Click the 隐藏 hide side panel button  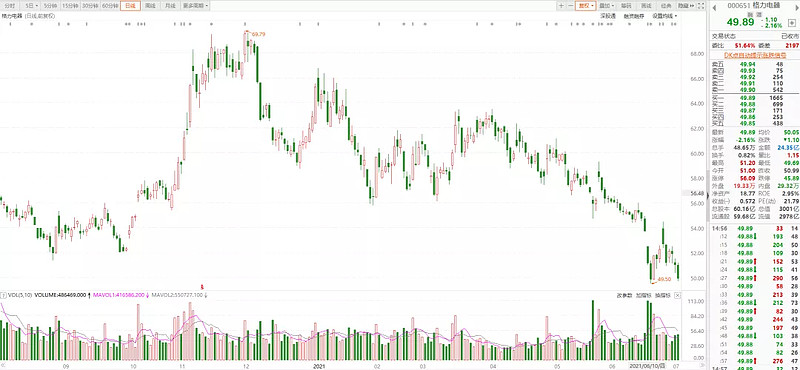(685, 6)
